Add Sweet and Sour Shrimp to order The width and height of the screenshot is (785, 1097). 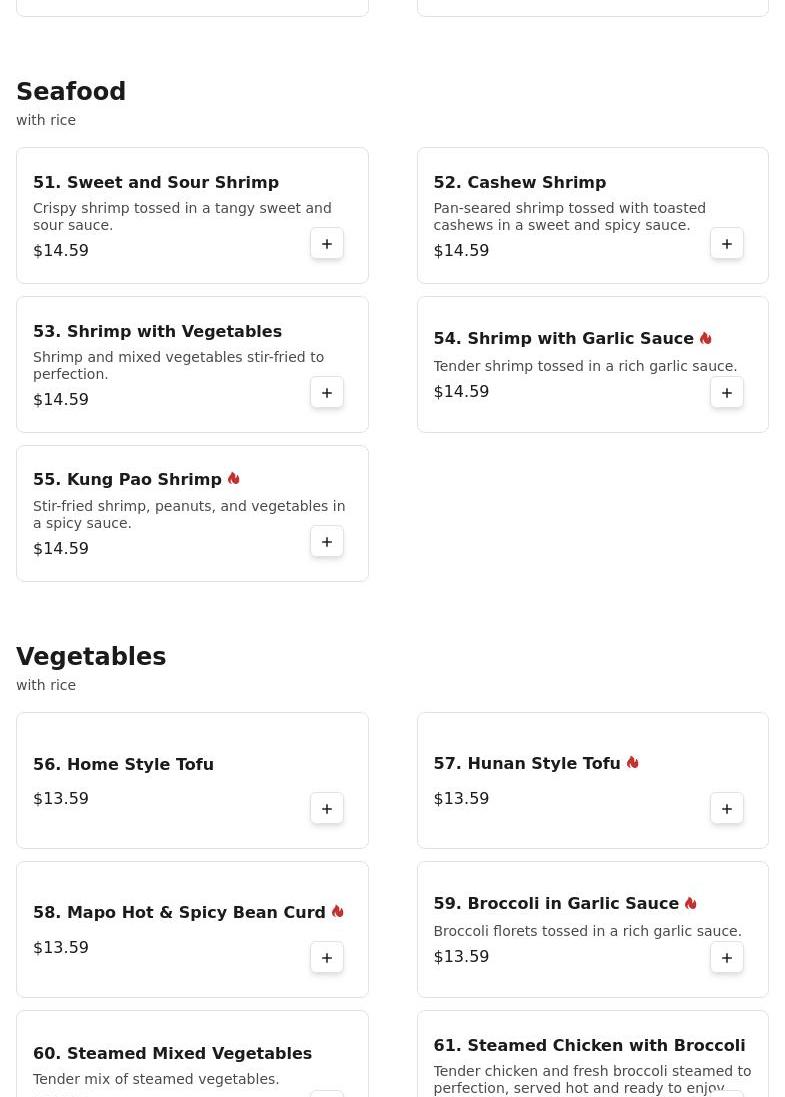[327, 244]
